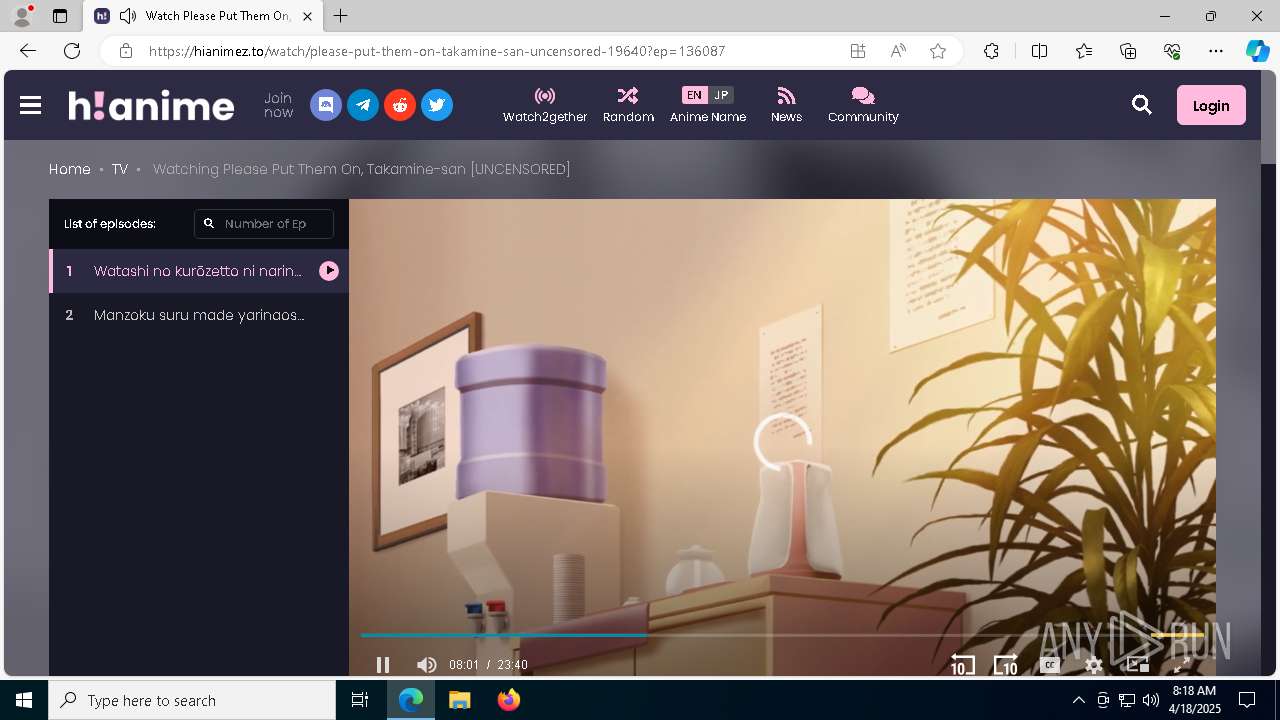Open the Community section
1280x720 pixels.
863,105
